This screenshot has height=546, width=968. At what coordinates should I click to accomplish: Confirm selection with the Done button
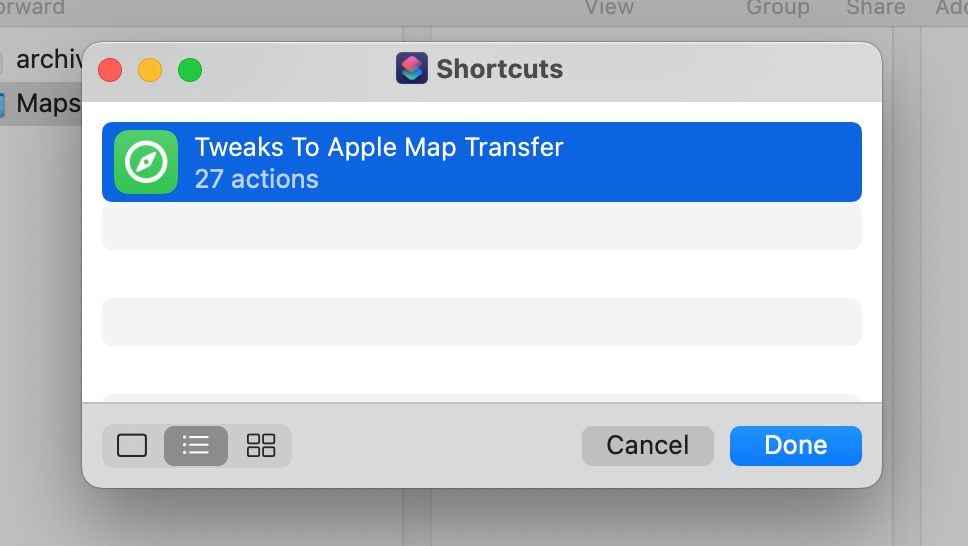pyautogui.click(x=795, y=445)
